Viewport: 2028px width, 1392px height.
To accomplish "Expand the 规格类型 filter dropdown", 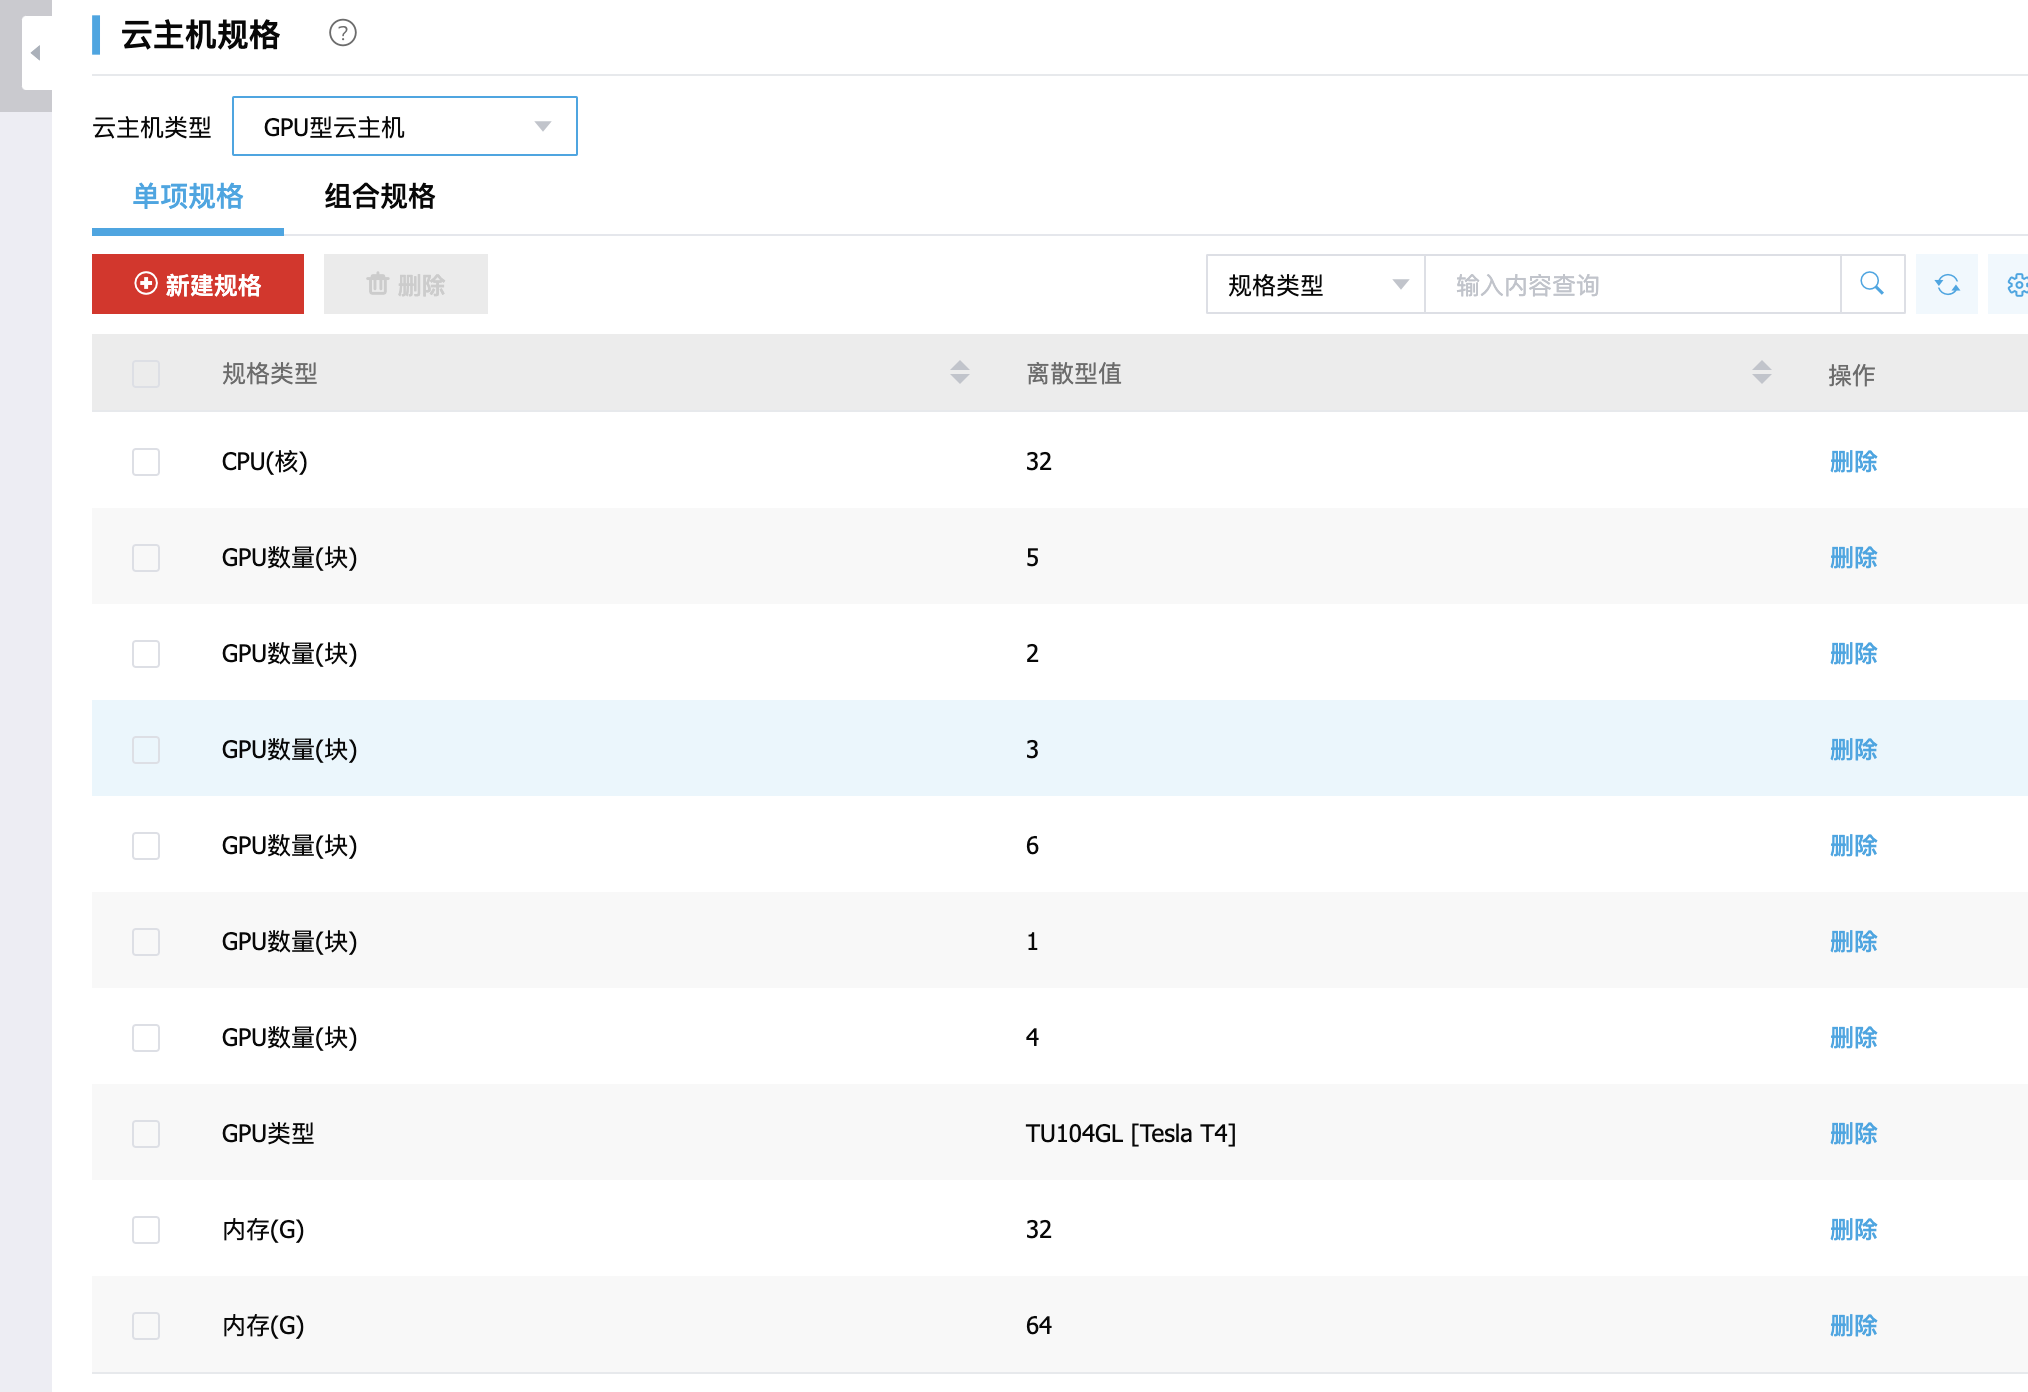I will point(1315,285).
